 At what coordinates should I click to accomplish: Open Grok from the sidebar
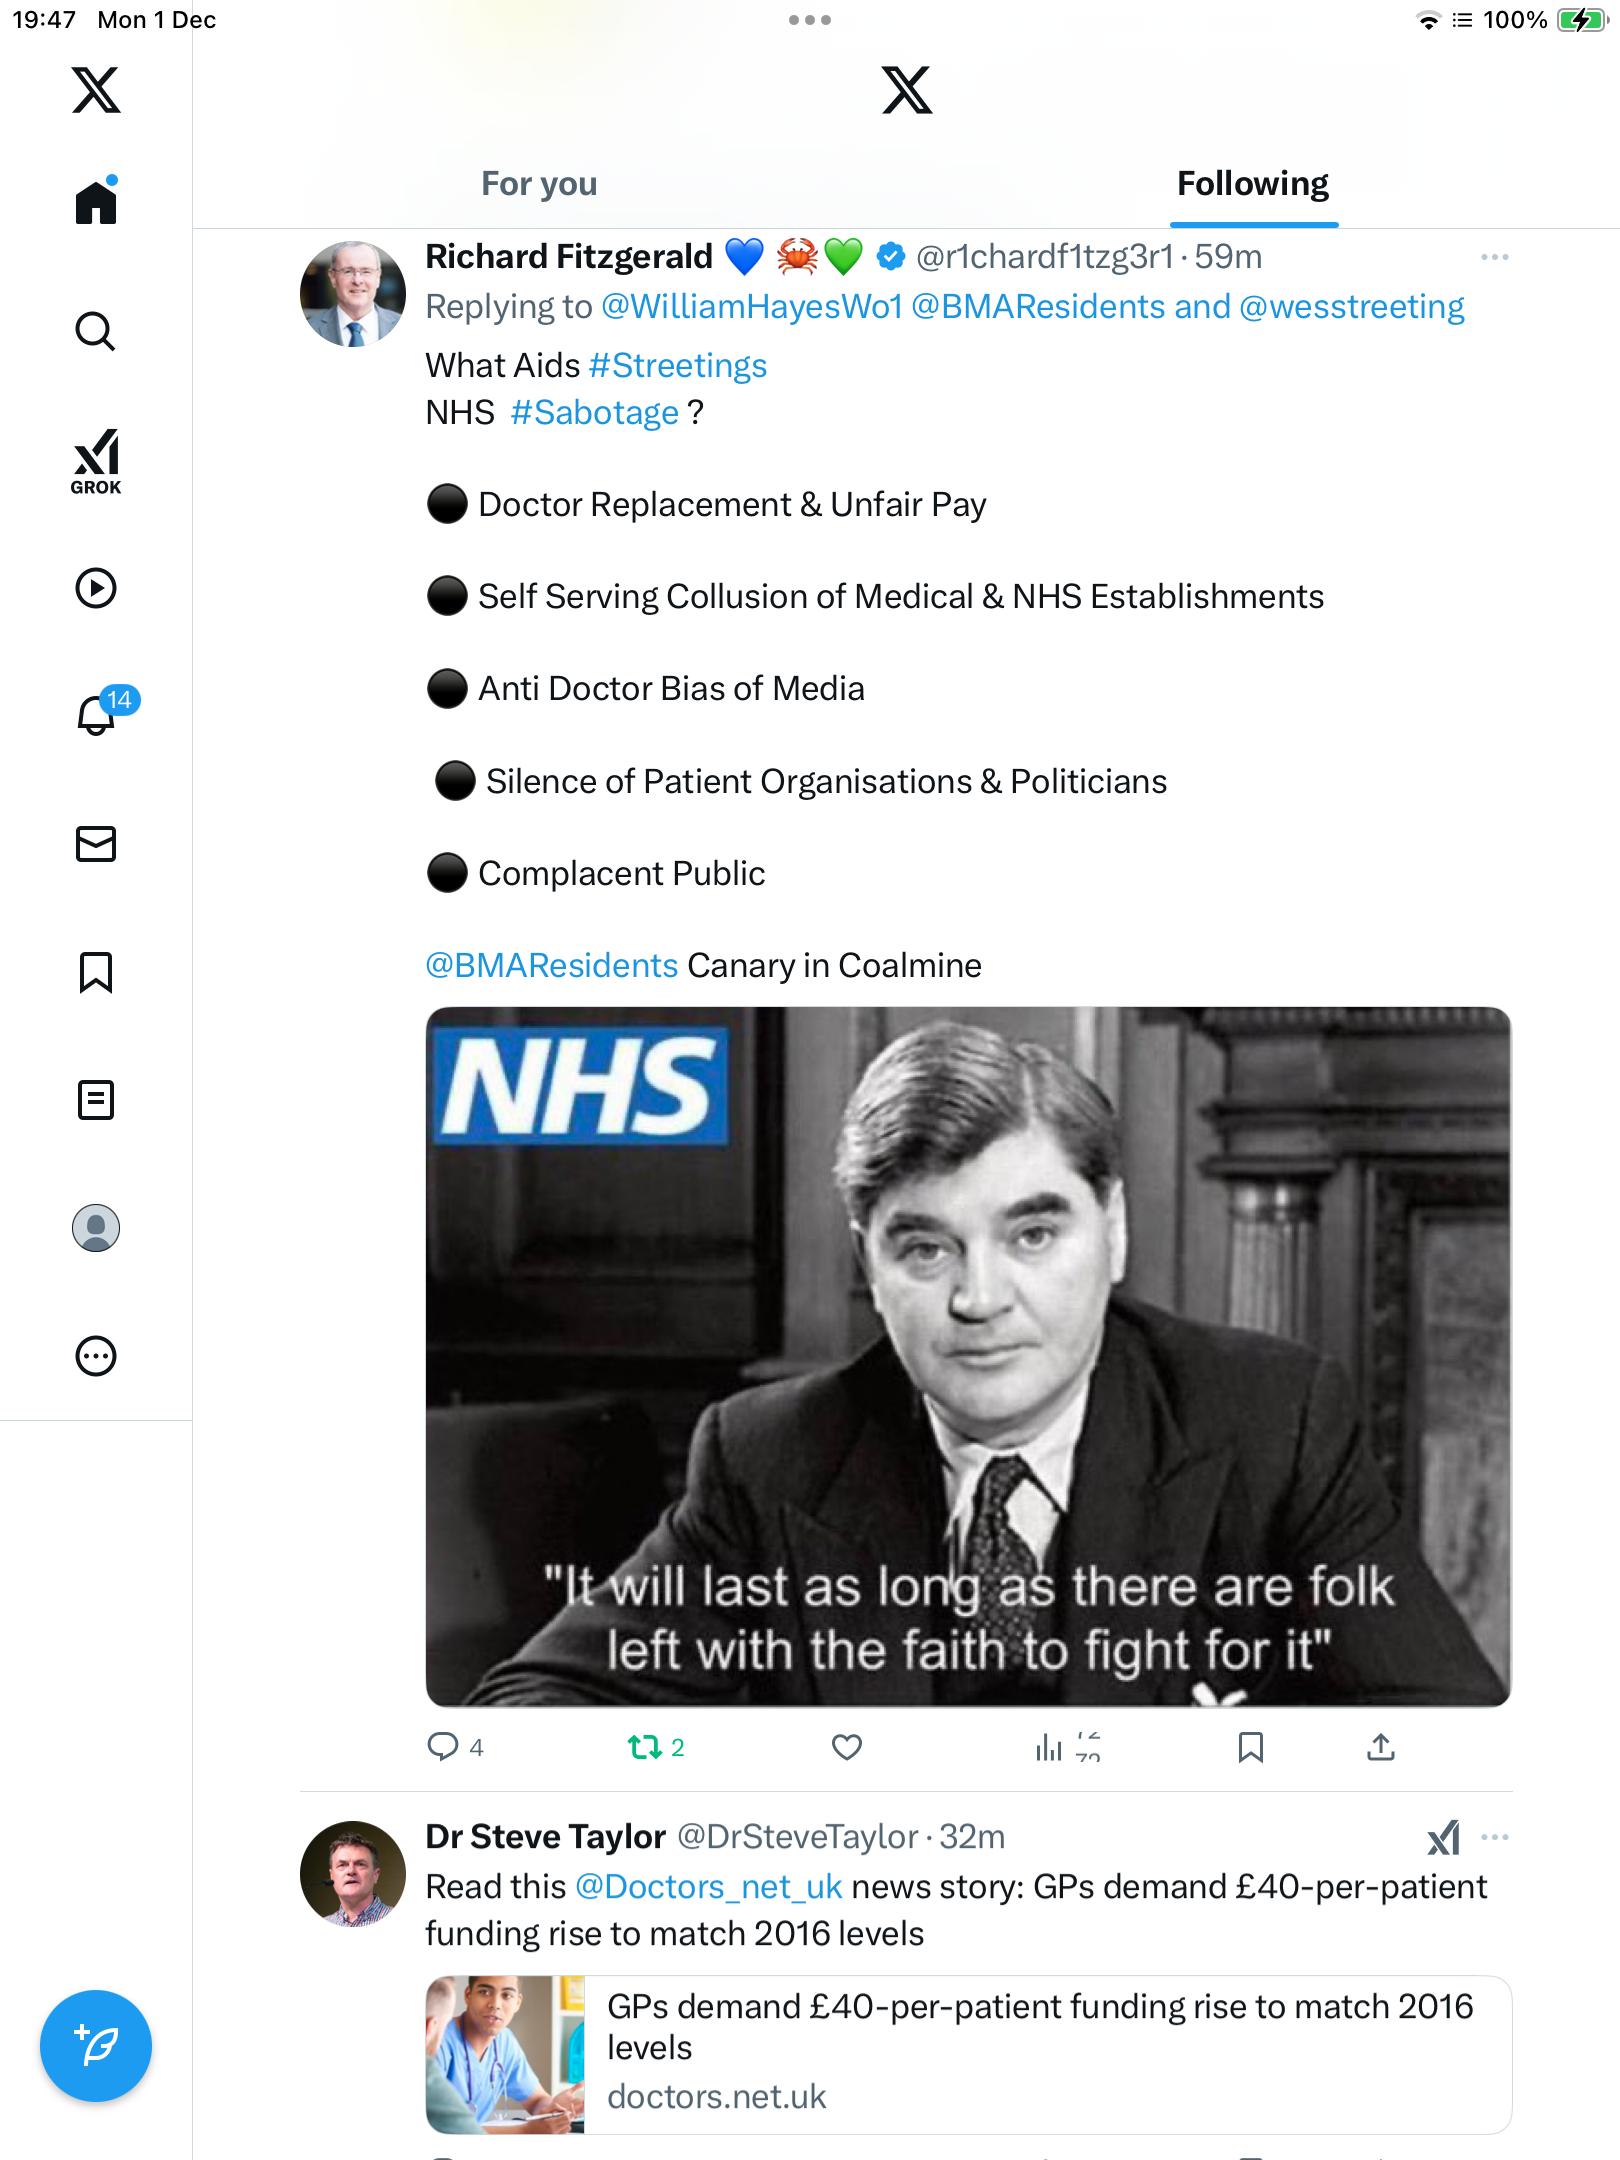click(x=96, y=461)
